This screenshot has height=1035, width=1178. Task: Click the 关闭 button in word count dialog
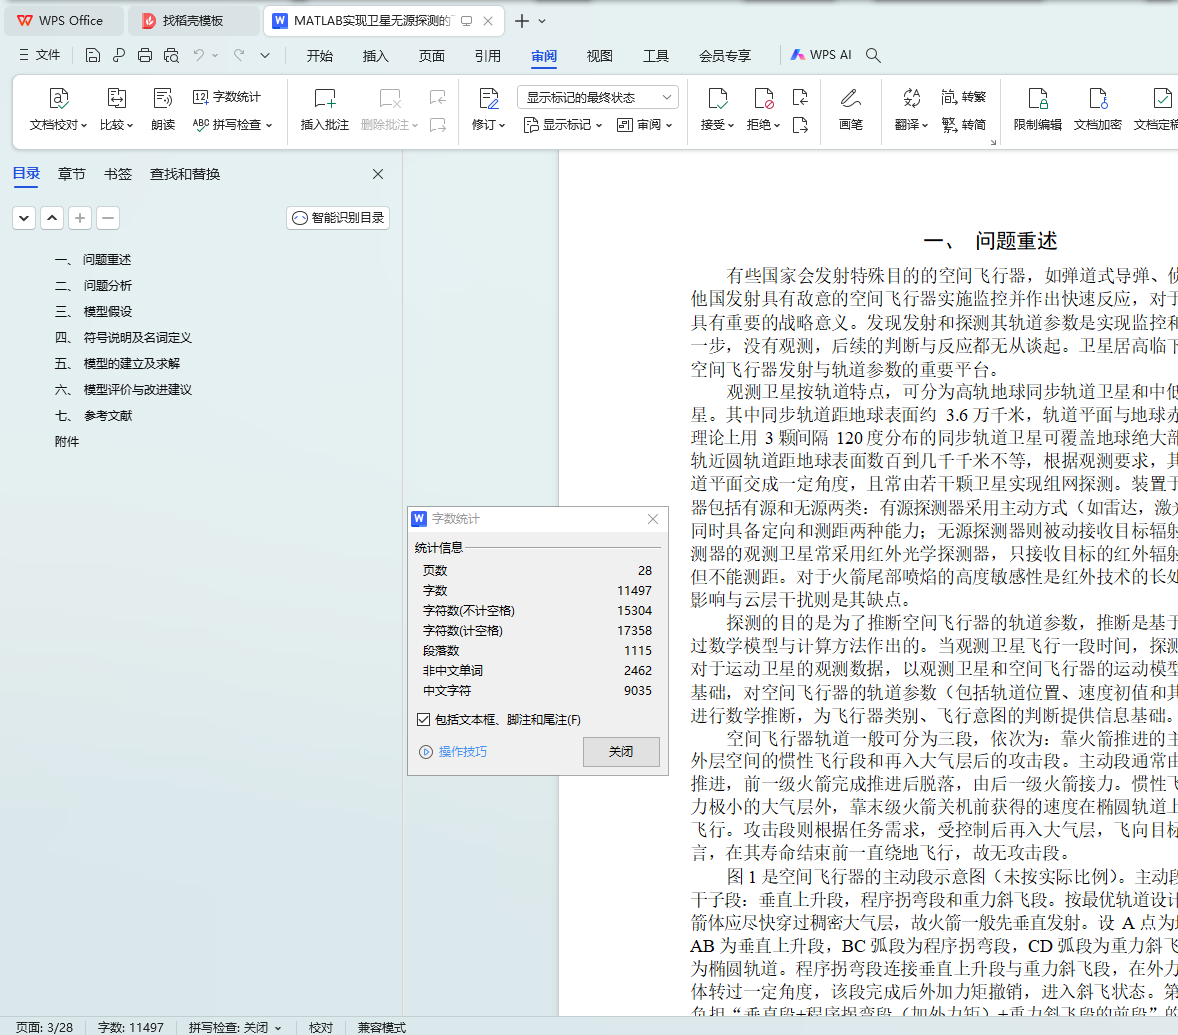(x=621, y=751)
